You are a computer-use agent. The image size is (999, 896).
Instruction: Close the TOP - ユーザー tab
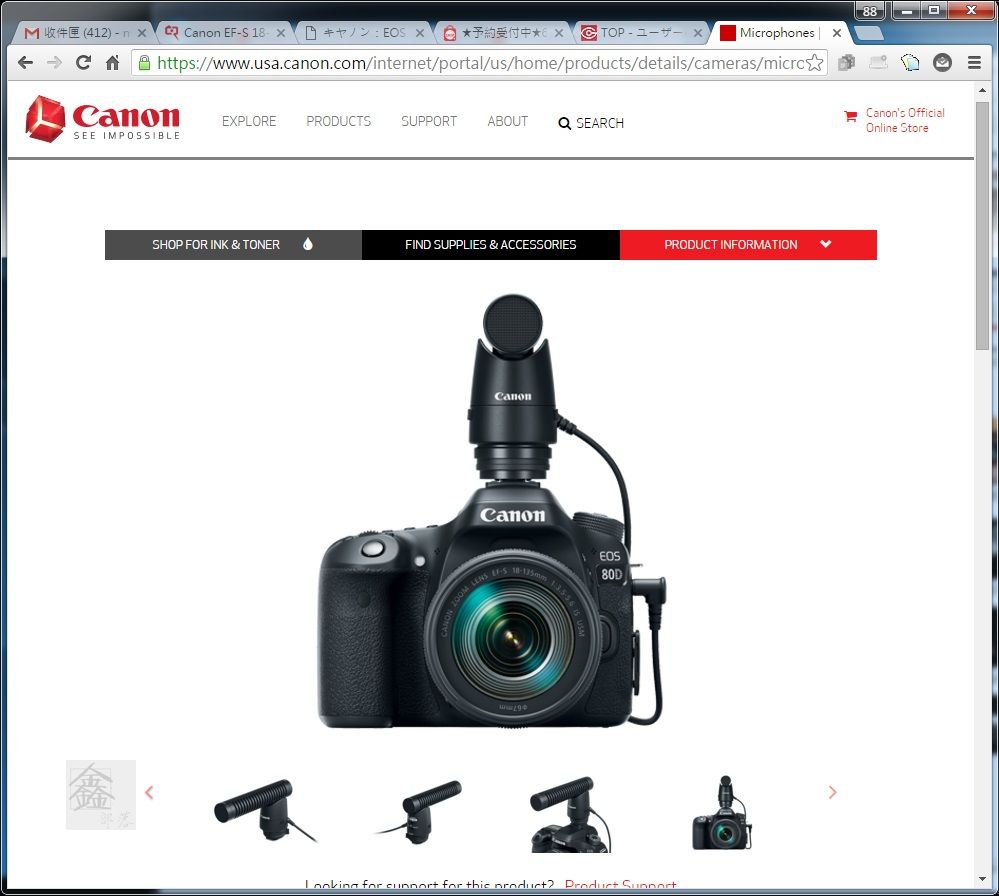click(698, 33)
